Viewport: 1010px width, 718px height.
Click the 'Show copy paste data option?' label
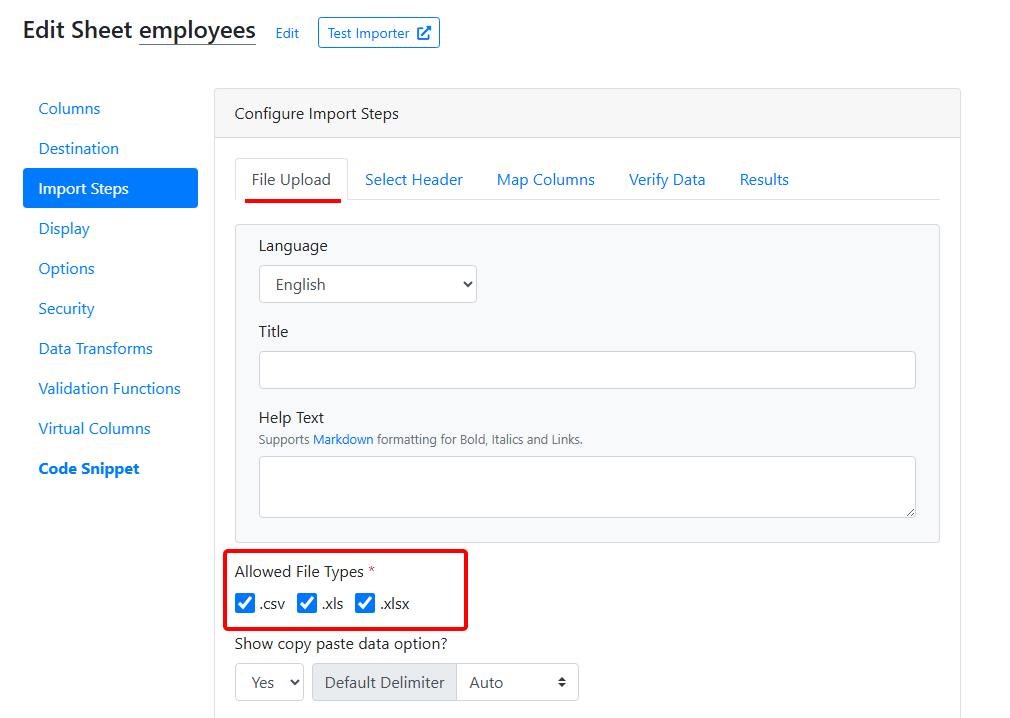[341, 643]
